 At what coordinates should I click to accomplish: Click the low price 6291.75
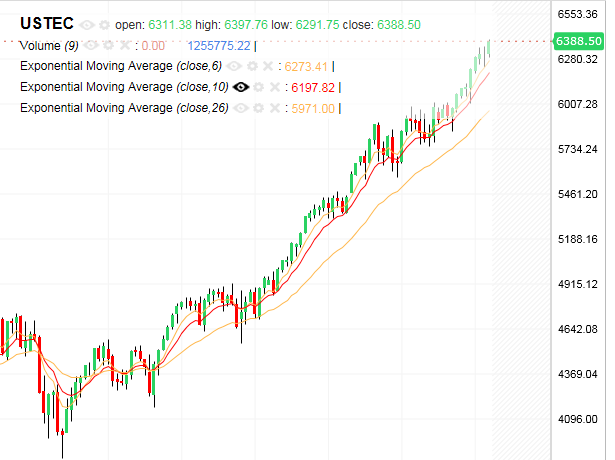[317, 25]
